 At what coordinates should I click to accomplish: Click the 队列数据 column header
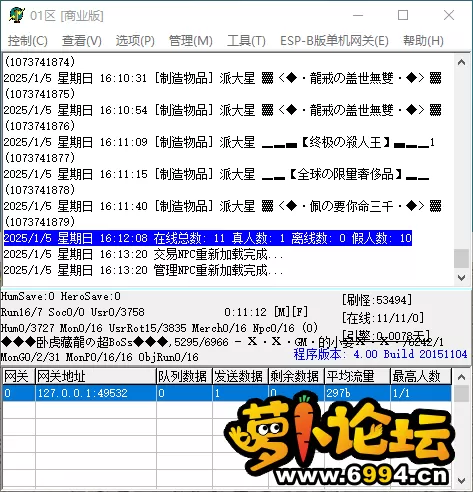pyautogui.click(x=184, y=377)
